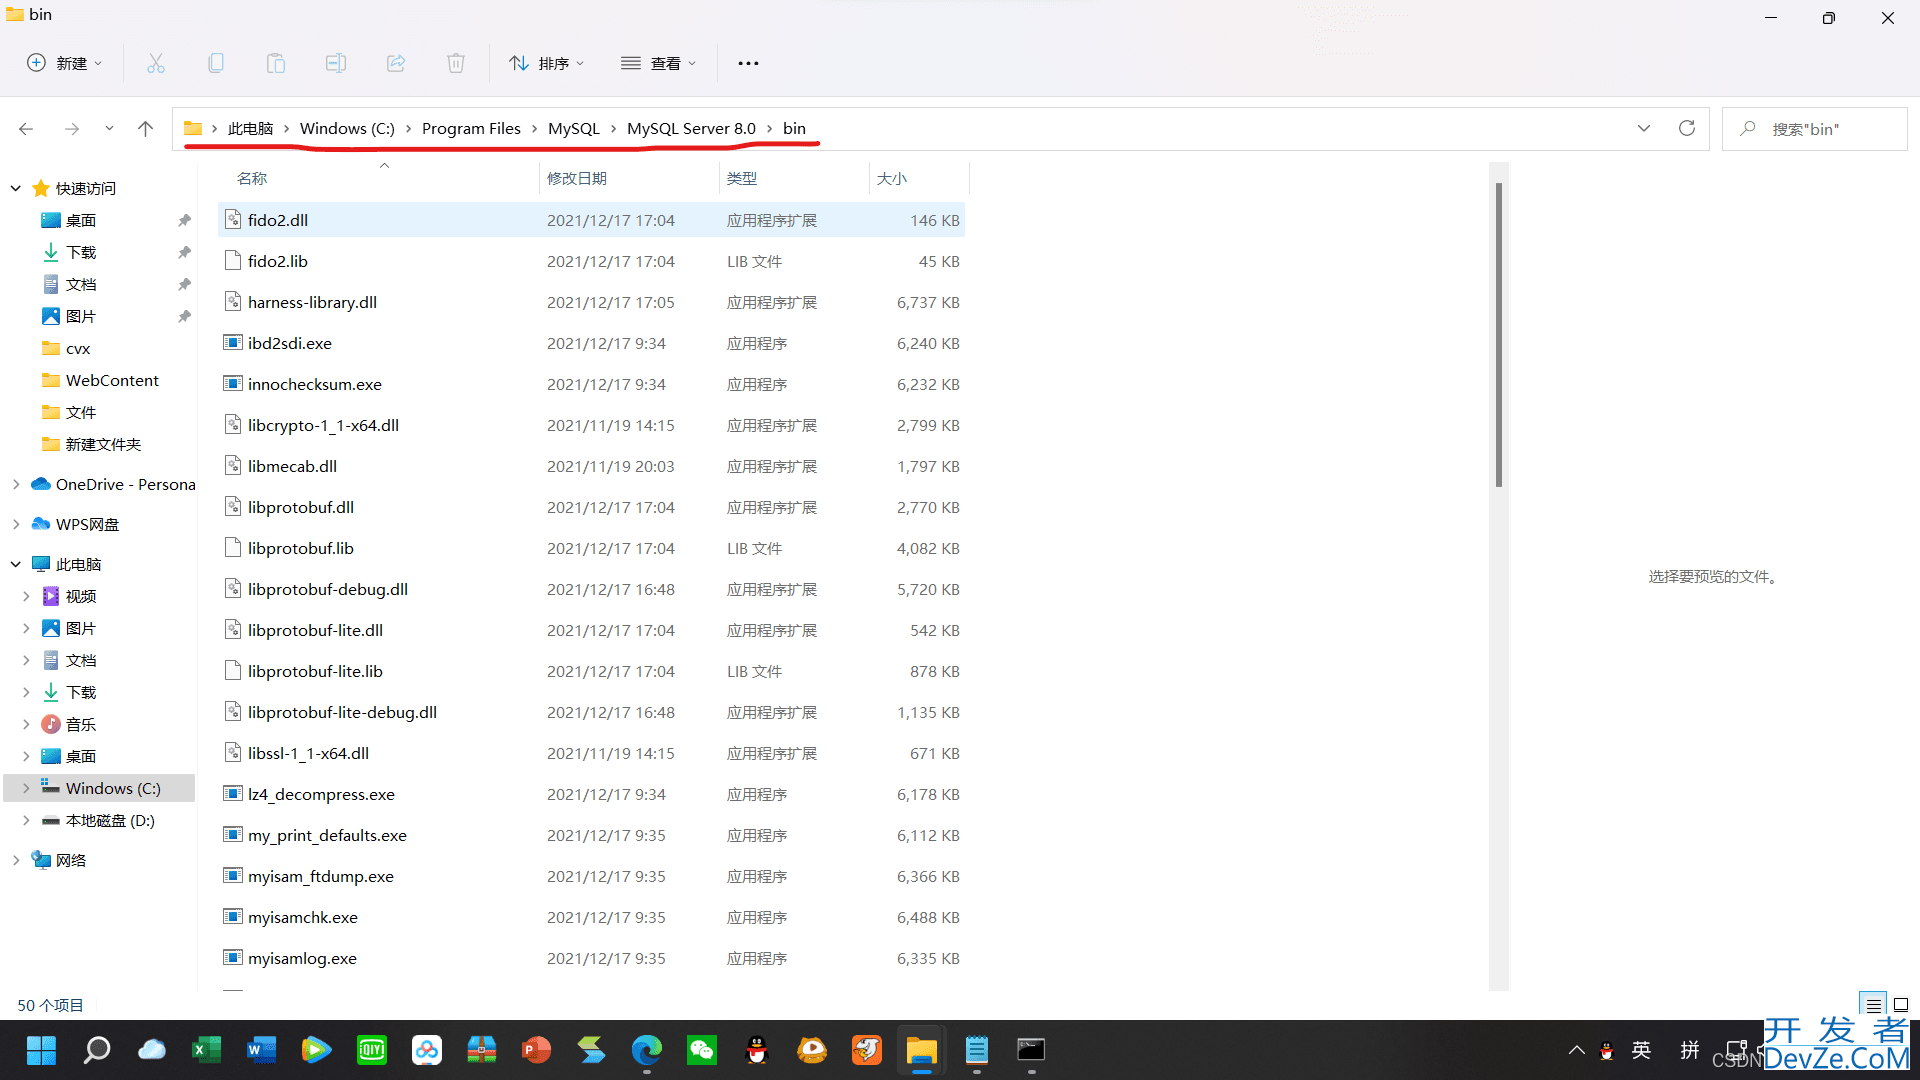Image resolution: width=1920 pixels, height=1080 pixels.
Task: Open Word from the taskbar
Action: [x=262, y=1050]
